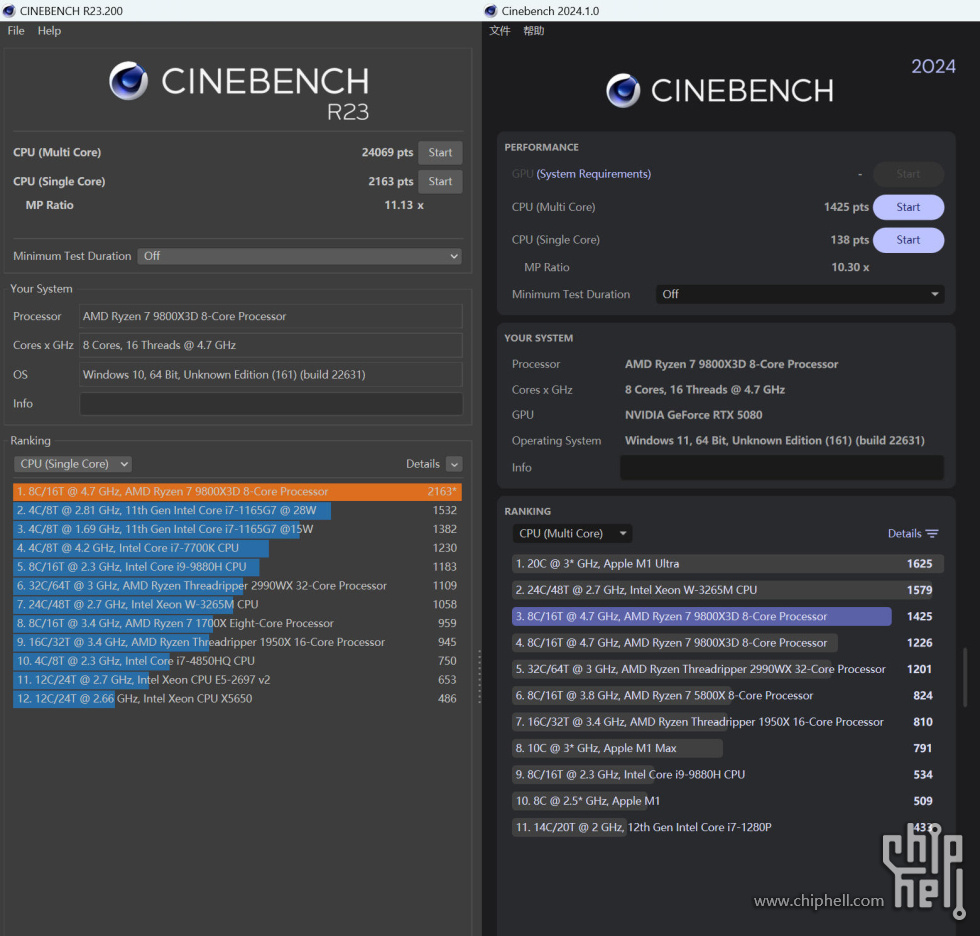Click the Cinebench 2024 sphere logo
Screen dimensions: 980x936
coord(623,91)
